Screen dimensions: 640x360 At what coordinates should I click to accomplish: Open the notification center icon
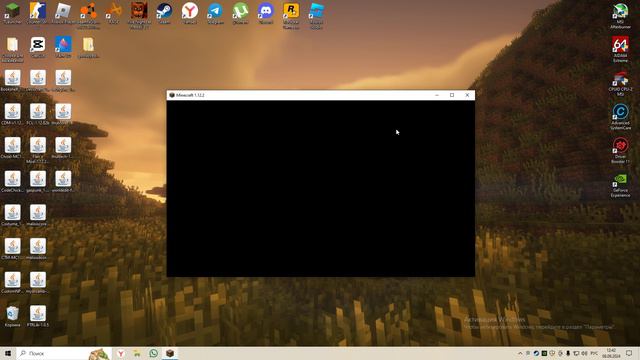click(629, 353)
